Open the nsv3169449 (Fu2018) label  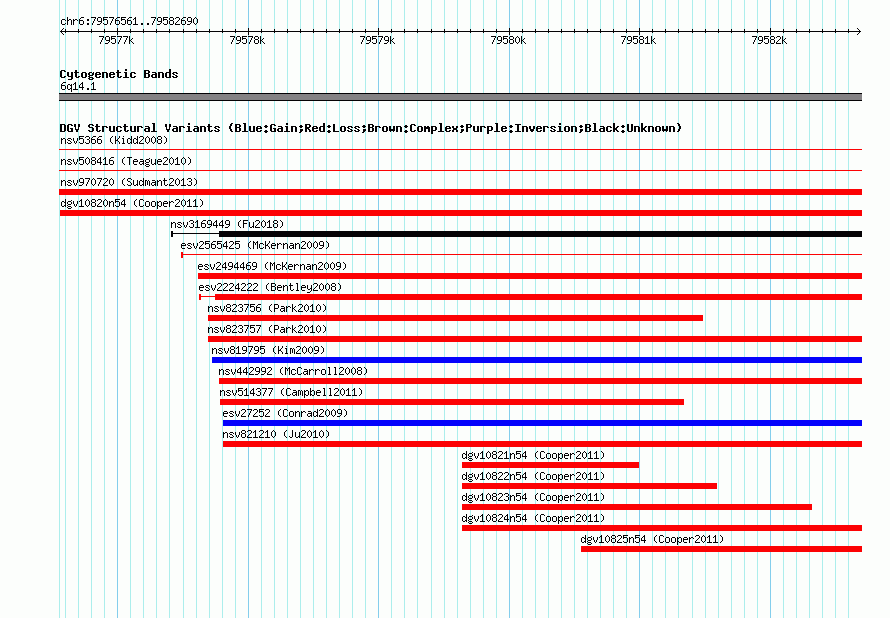227,224
